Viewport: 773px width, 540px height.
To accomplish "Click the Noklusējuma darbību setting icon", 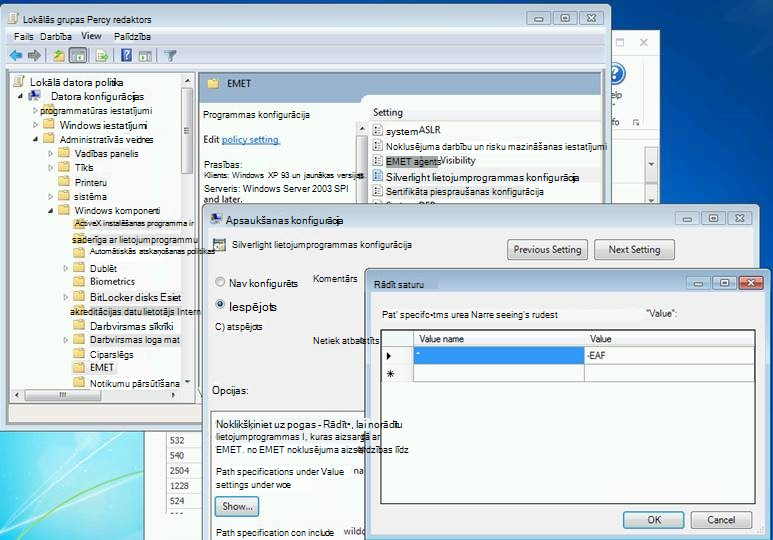I will tap(378, 145).
